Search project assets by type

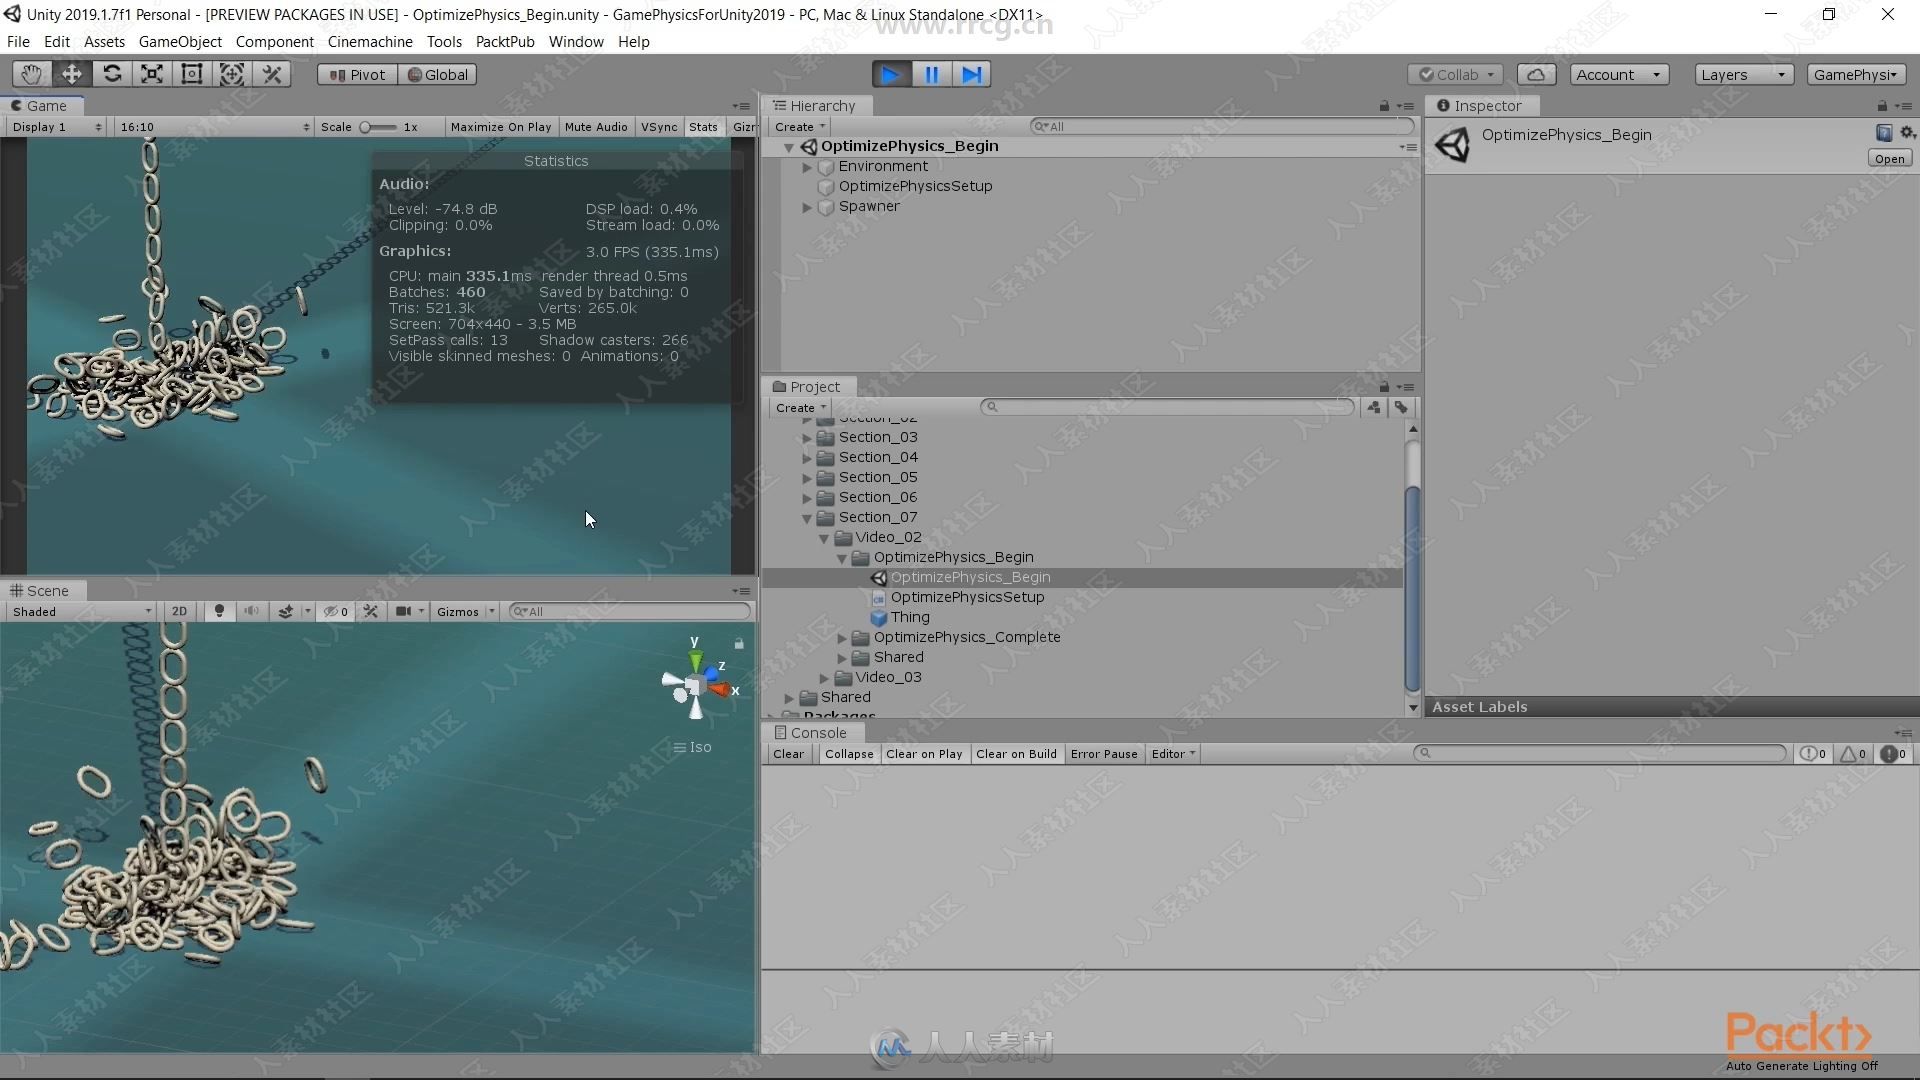tap(1374, 407)
